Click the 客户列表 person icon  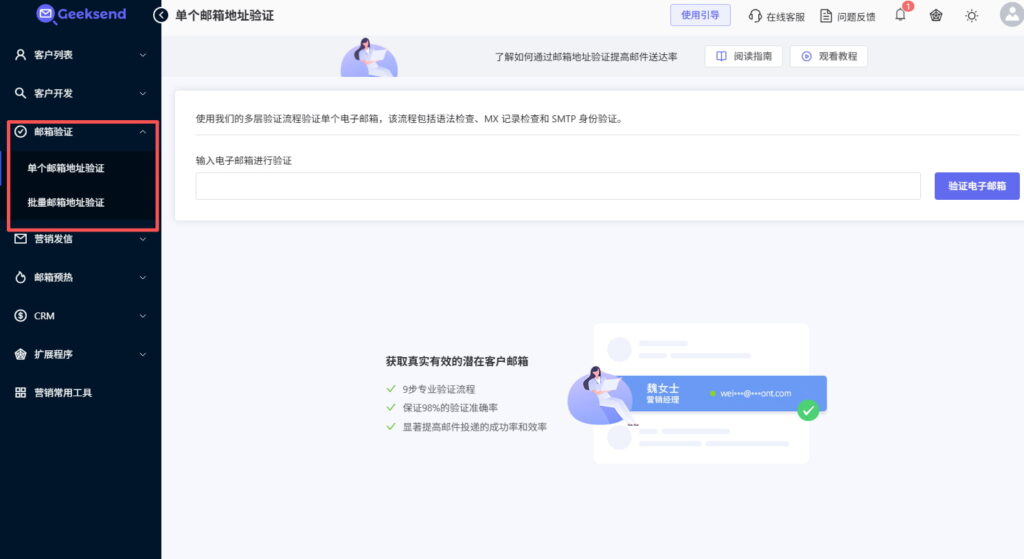[21, 55]
